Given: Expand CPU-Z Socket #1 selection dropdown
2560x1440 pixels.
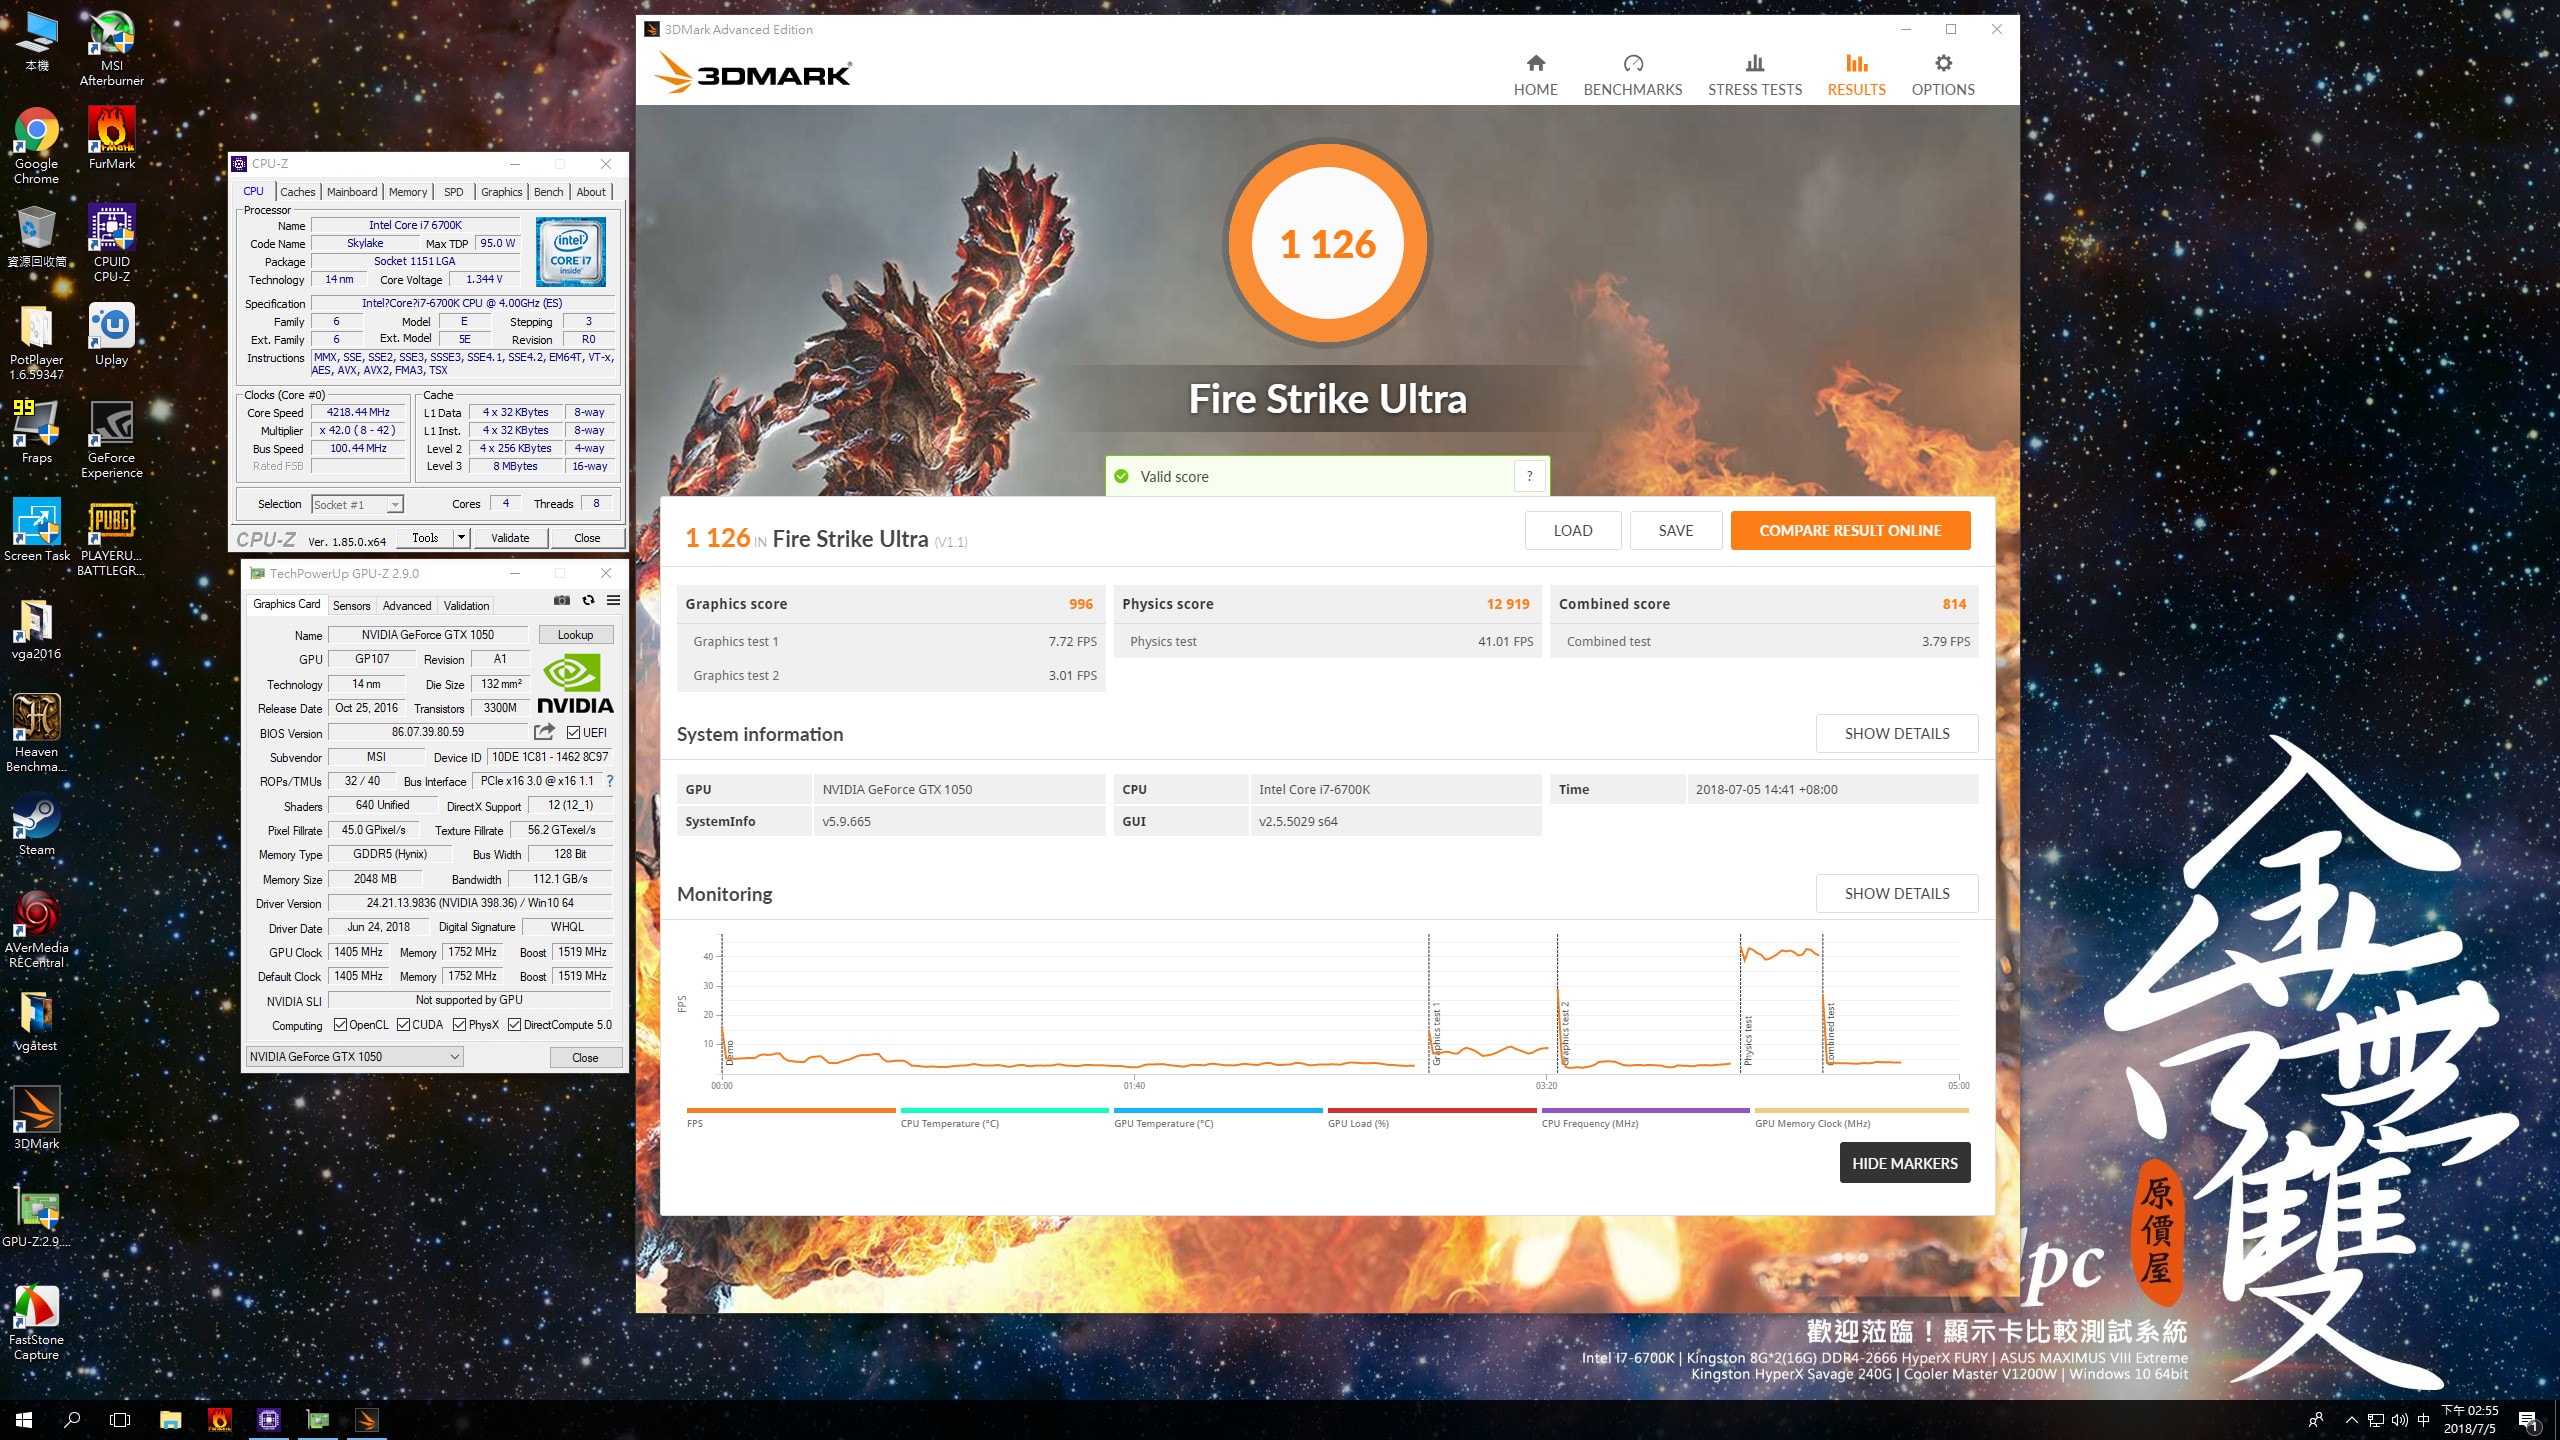Looking at the screenshot, I should point(357,505).
